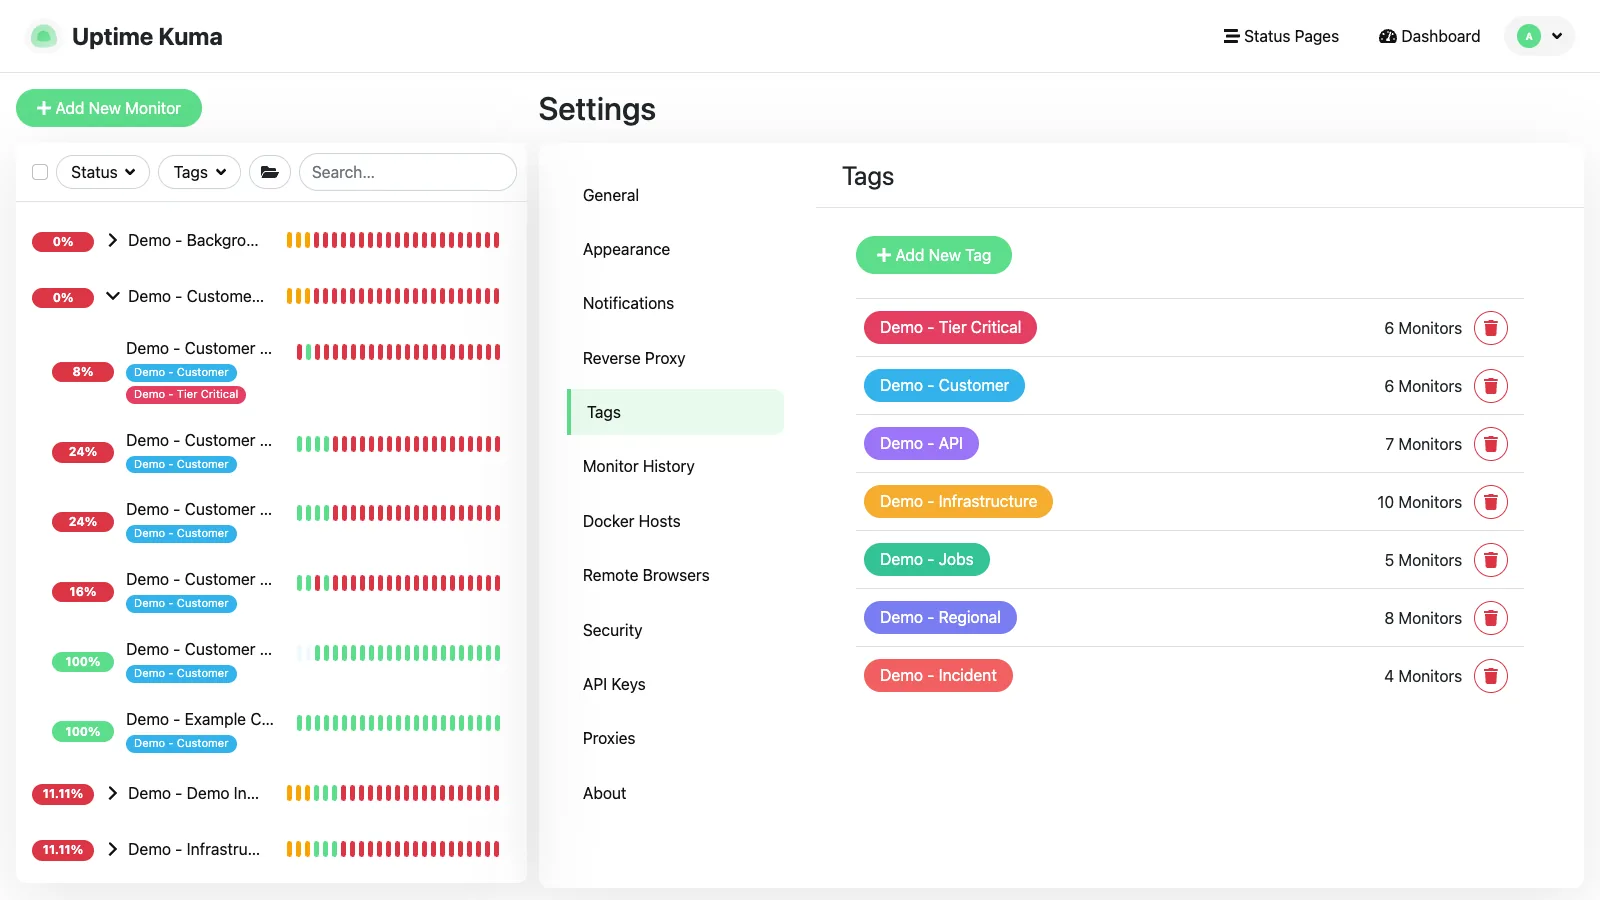Screen dimensions: 1600x900
Task: Click the 4 Monitors count text
Action: tap(1423, 676)
